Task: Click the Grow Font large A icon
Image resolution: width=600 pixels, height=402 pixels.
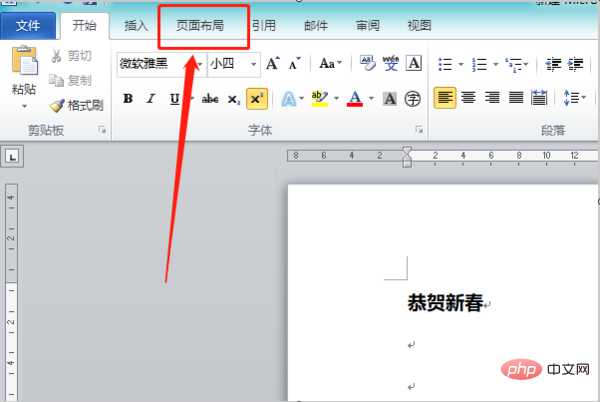Action: coord(273,64)
